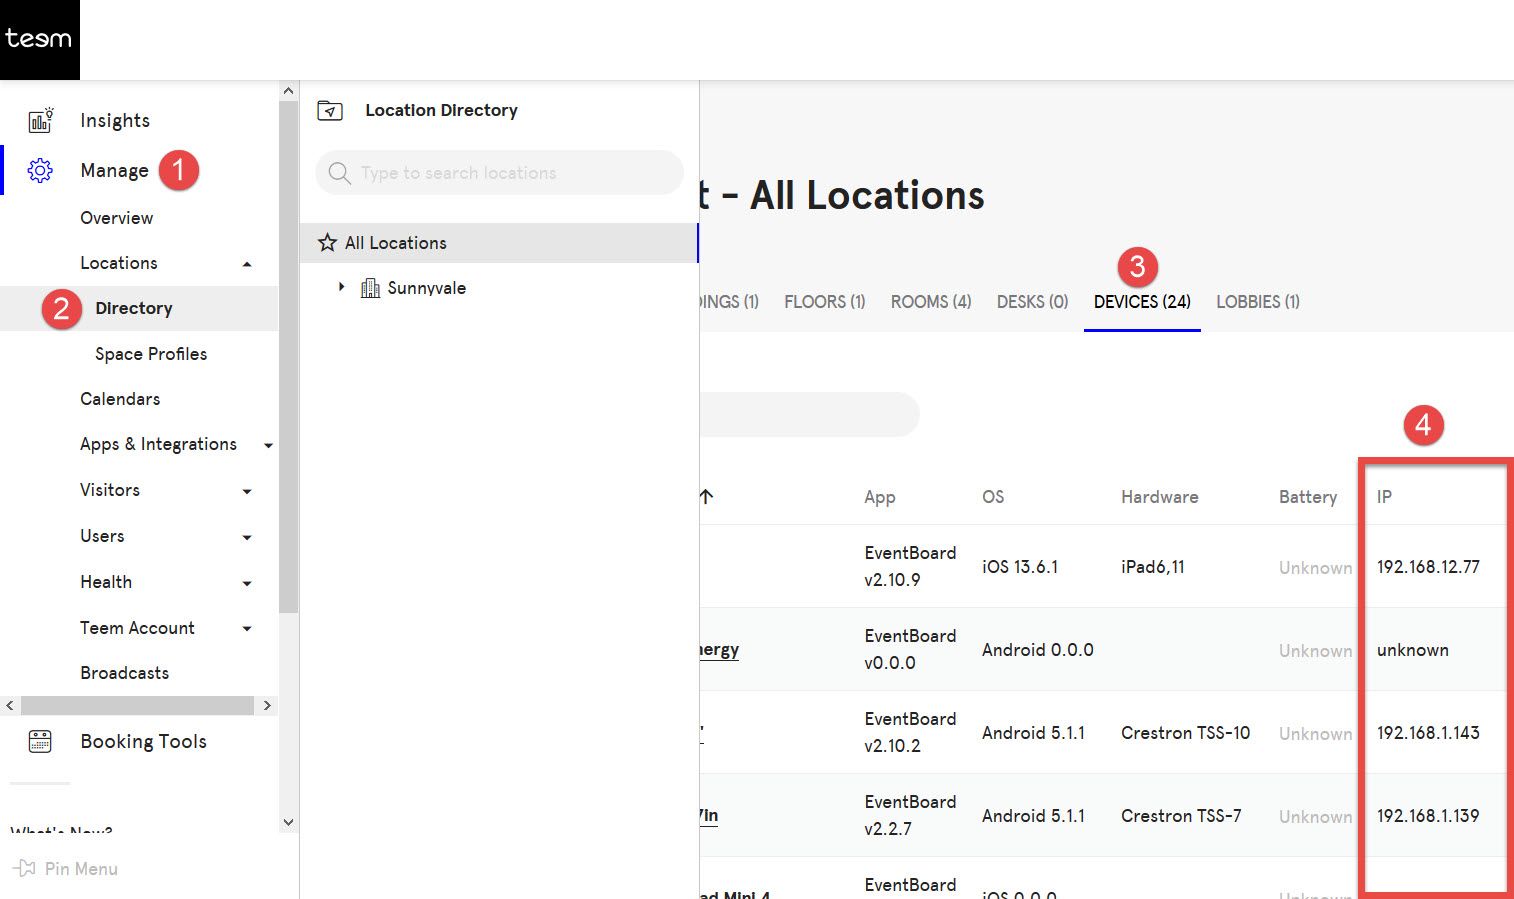
Task: Open the LOBBIES (1) tab
Action: pos(1257,302)
